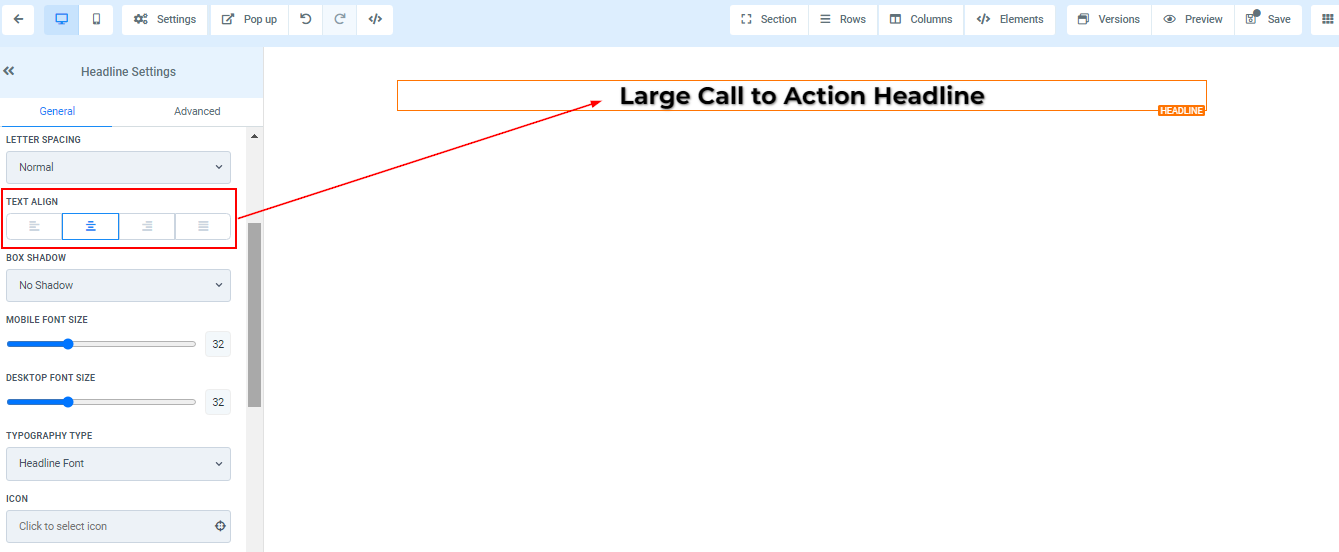Click the Desktop Font Size slider
This screenshot has height=552, width=1339.
point(101,402)
